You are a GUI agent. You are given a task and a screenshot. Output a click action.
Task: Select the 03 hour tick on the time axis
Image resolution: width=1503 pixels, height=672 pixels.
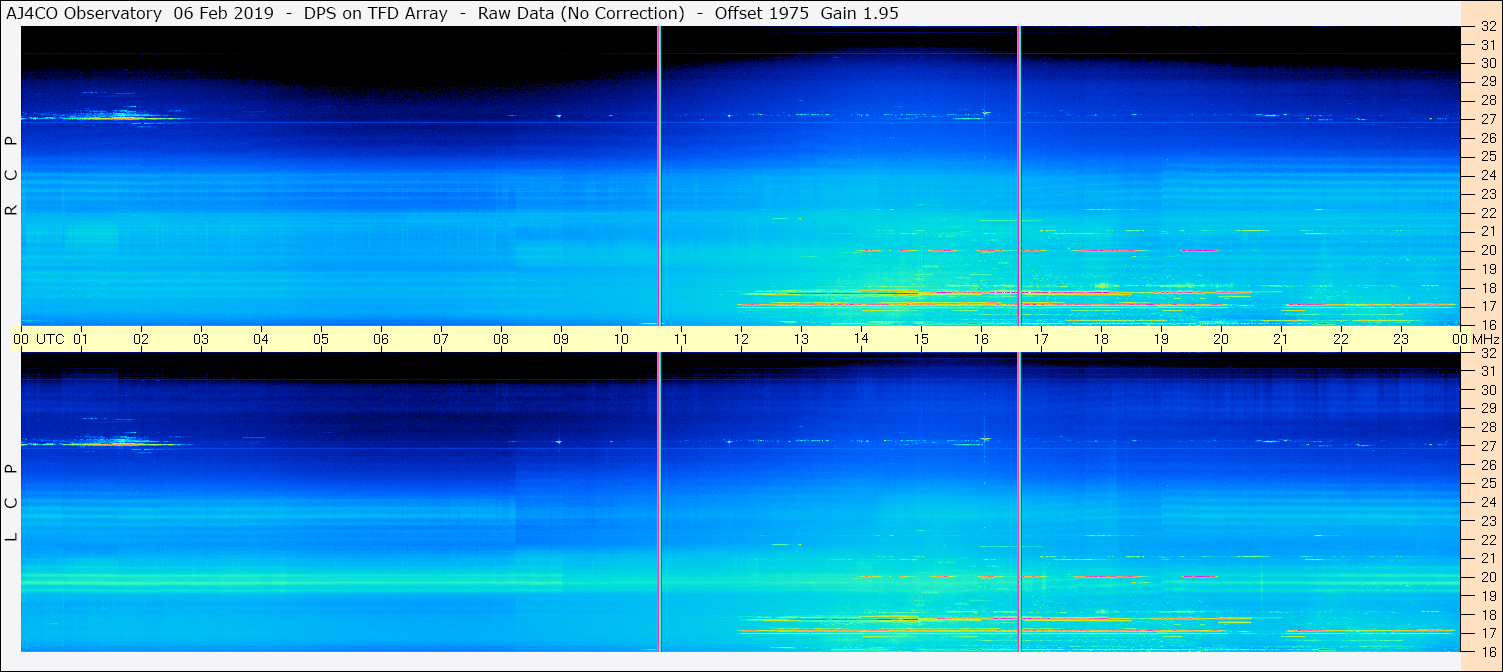201,339
